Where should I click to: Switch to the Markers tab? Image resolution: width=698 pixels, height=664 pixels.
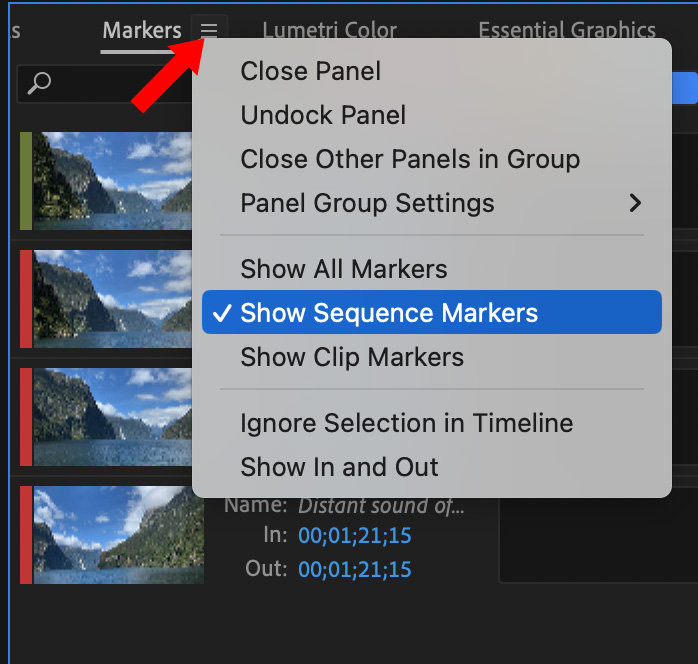pos(141,31)
